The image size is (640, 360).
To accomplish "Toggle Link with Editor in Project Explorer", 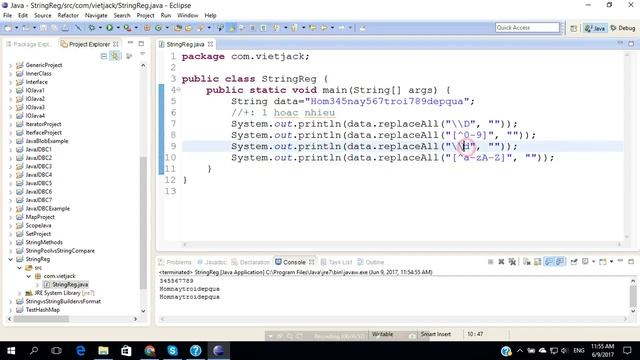I will (116, 56).
